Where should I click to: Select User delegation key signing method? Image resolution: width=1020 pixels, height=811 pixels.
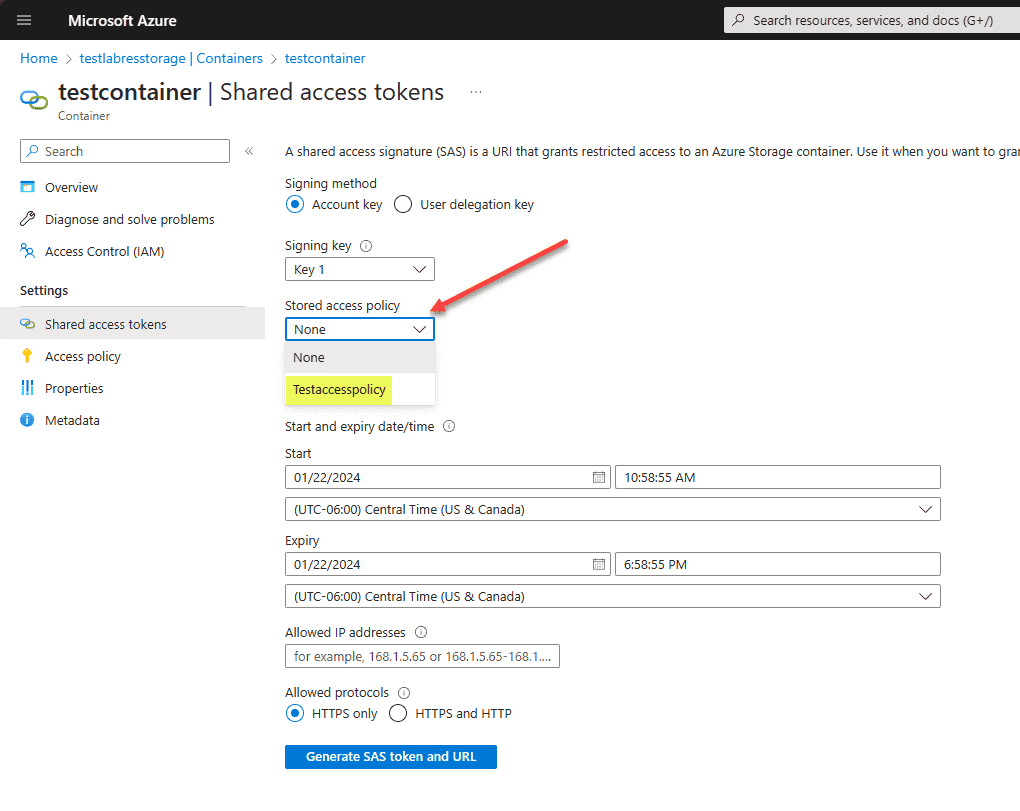pyautogui.click(x=403, y=204)
